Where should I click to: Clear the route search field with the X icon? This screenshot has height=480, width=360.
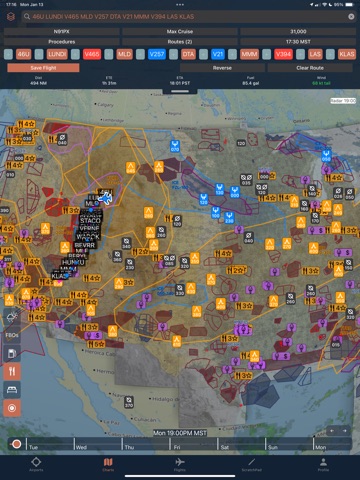point(351,17)
